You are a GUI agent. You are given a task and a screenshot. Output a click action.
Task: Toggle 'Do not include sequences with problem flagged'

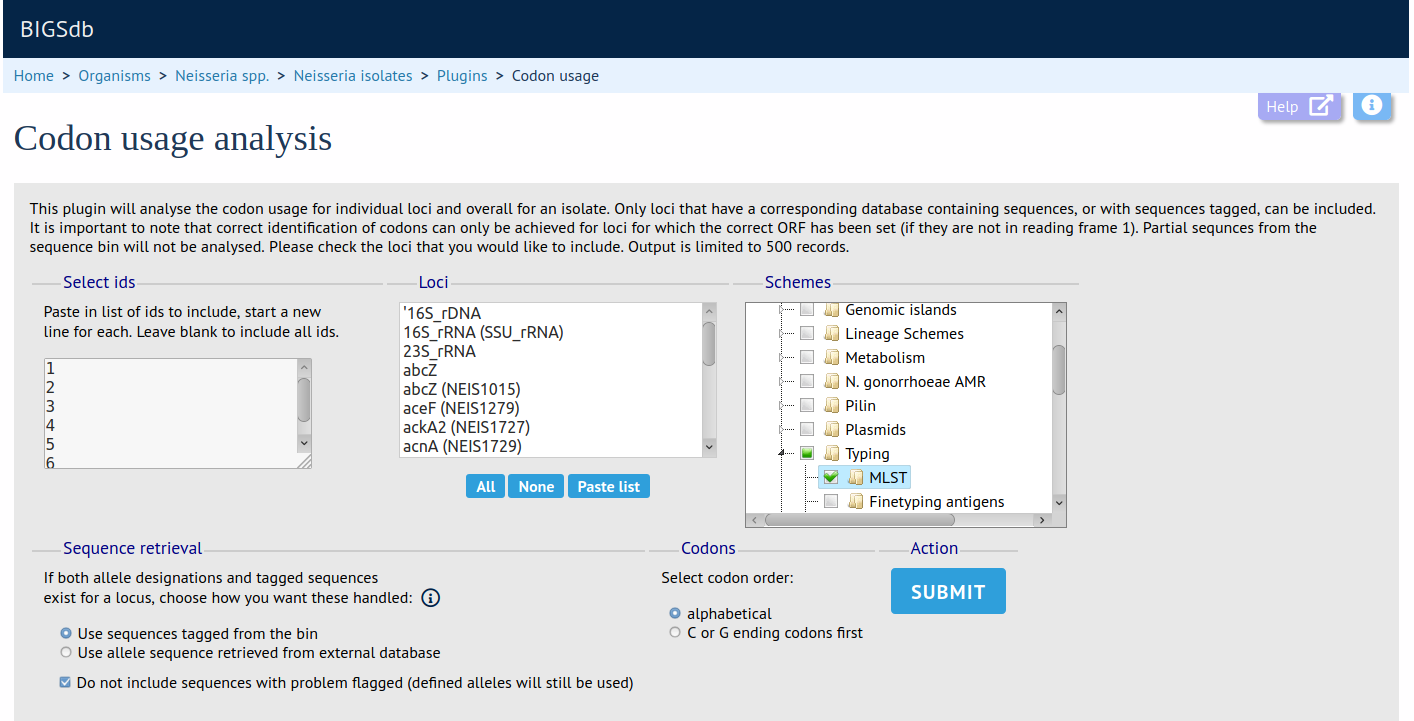(66, 683)
